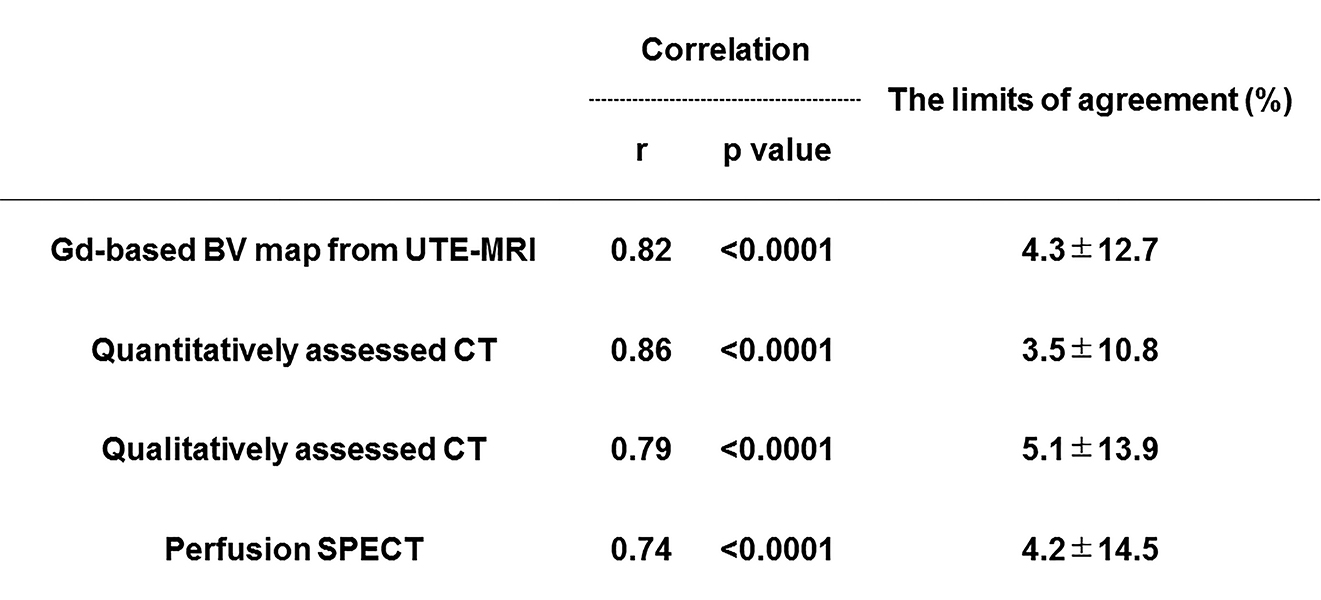Image resolution: width=1321 pixels, height=600 pixels.
Task: Click the p value column header
Action: point(776,150)
